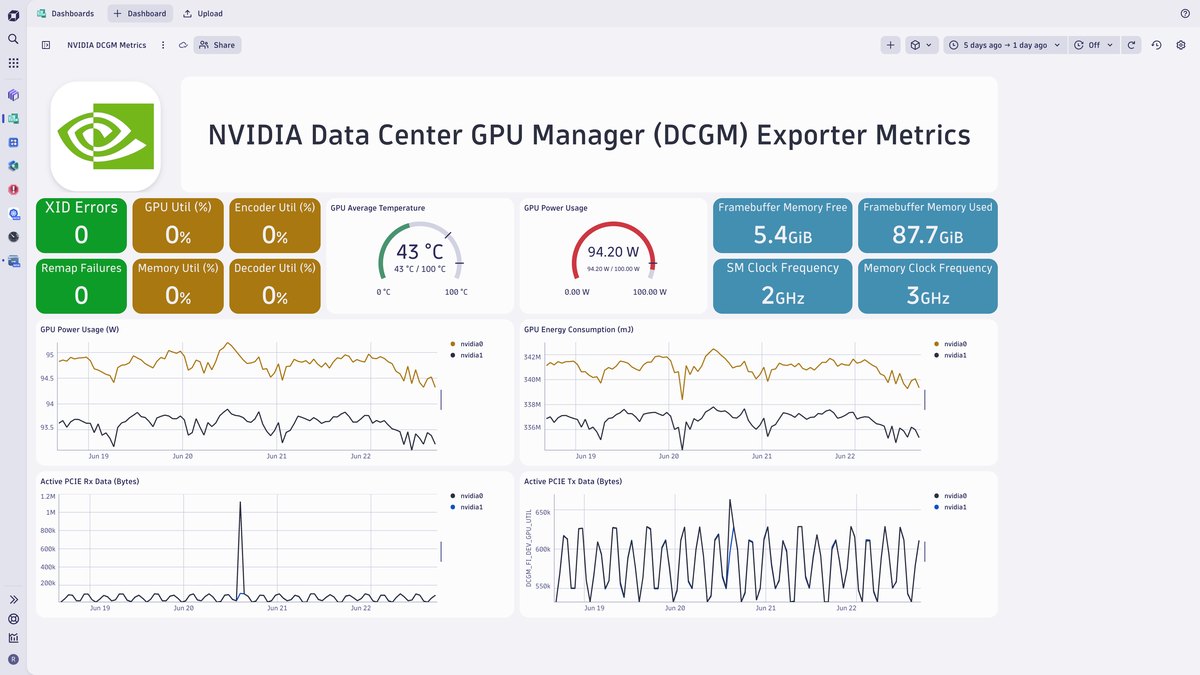Open the help question mark icon
This screenshot has width=1200, height=675.
(1185, 14)
